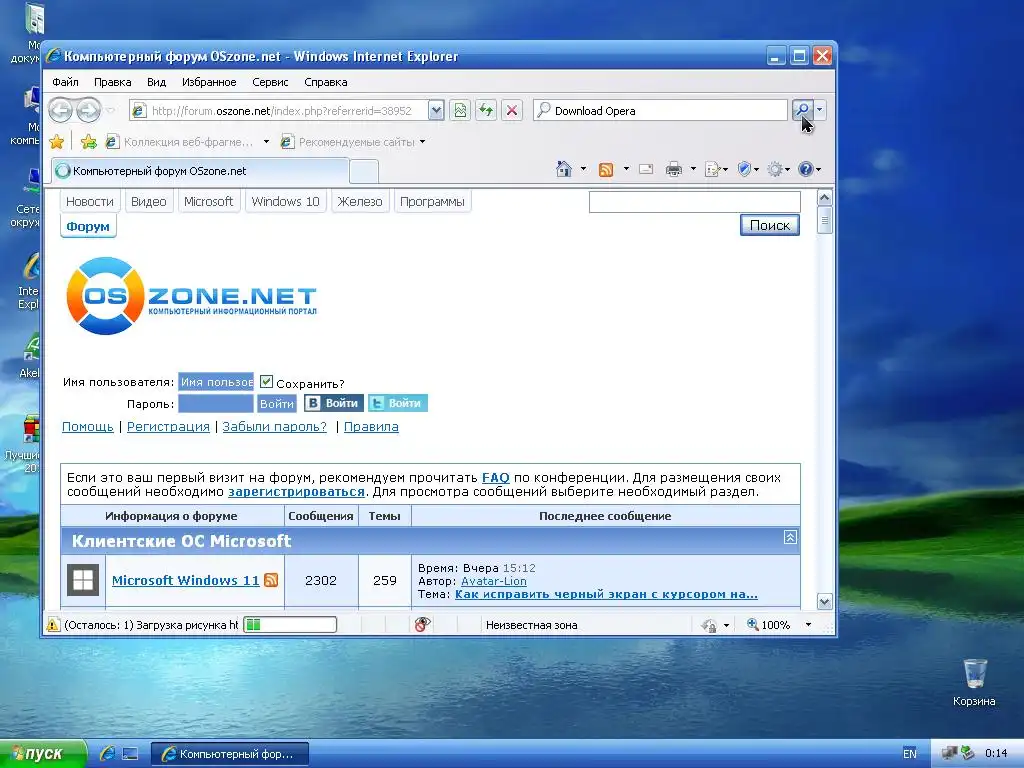The image size is (1024, 768).
Task: Collapse the Клиентские ОС Microsoft category
Action: tap(790, 537)
